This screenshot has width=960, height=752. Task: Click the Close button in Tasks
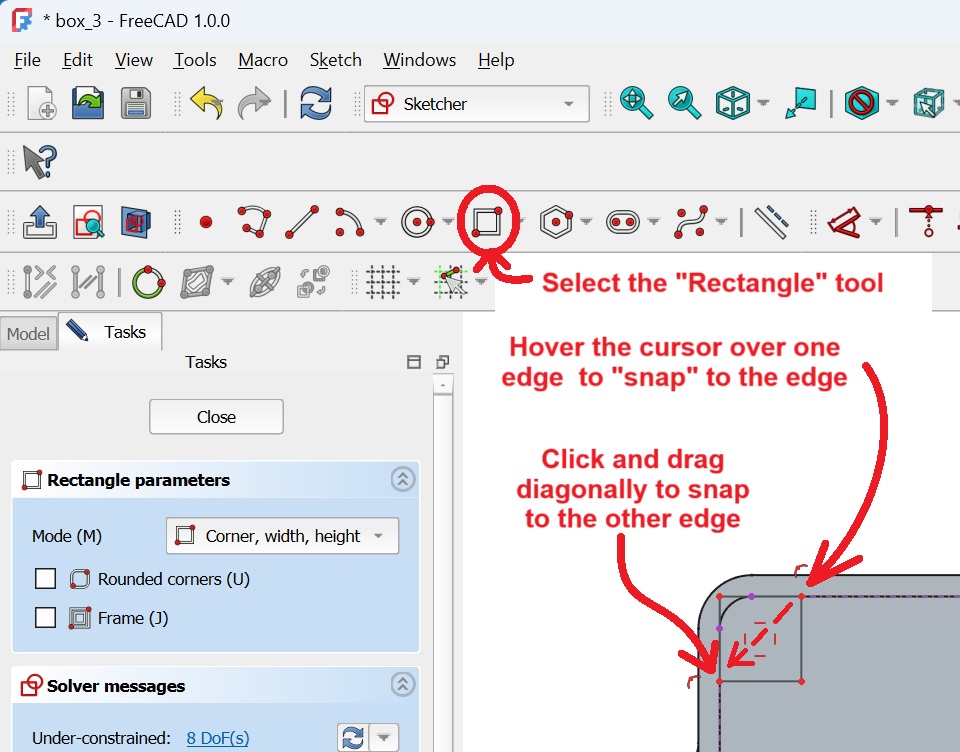(x=216, y=417)
